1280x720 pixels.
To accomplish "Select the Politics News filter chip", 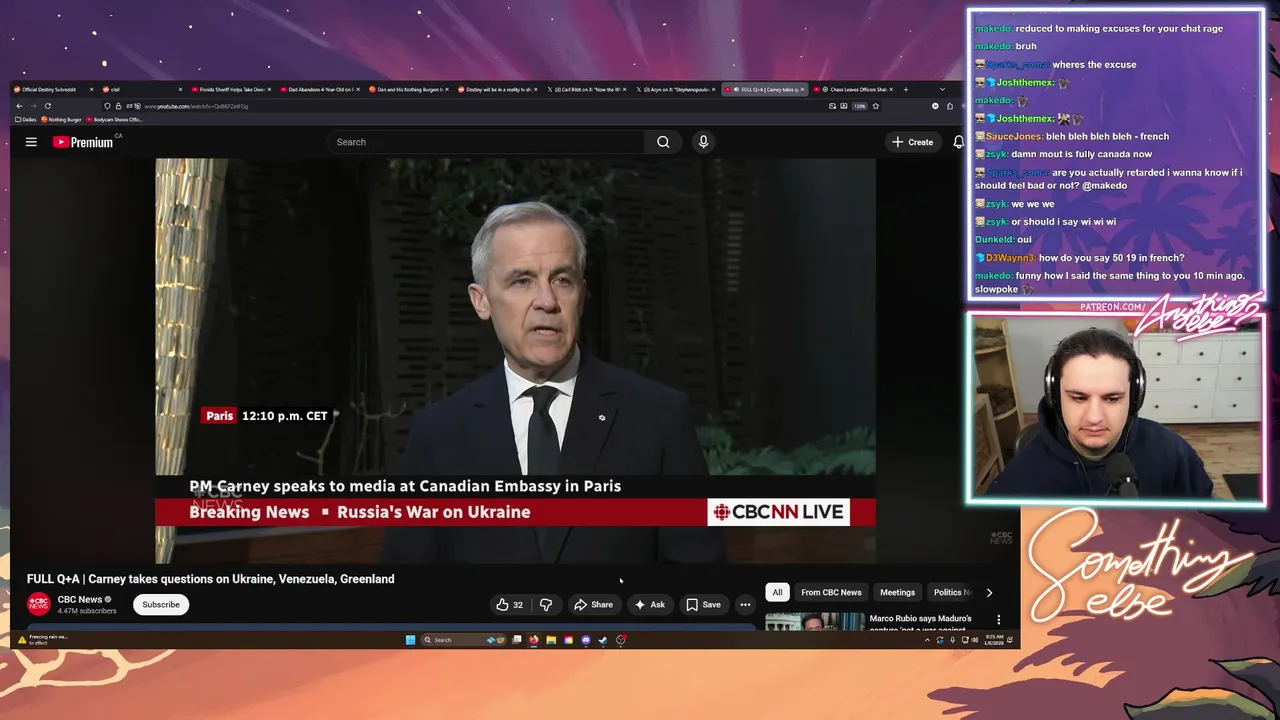I will point(951,592).
